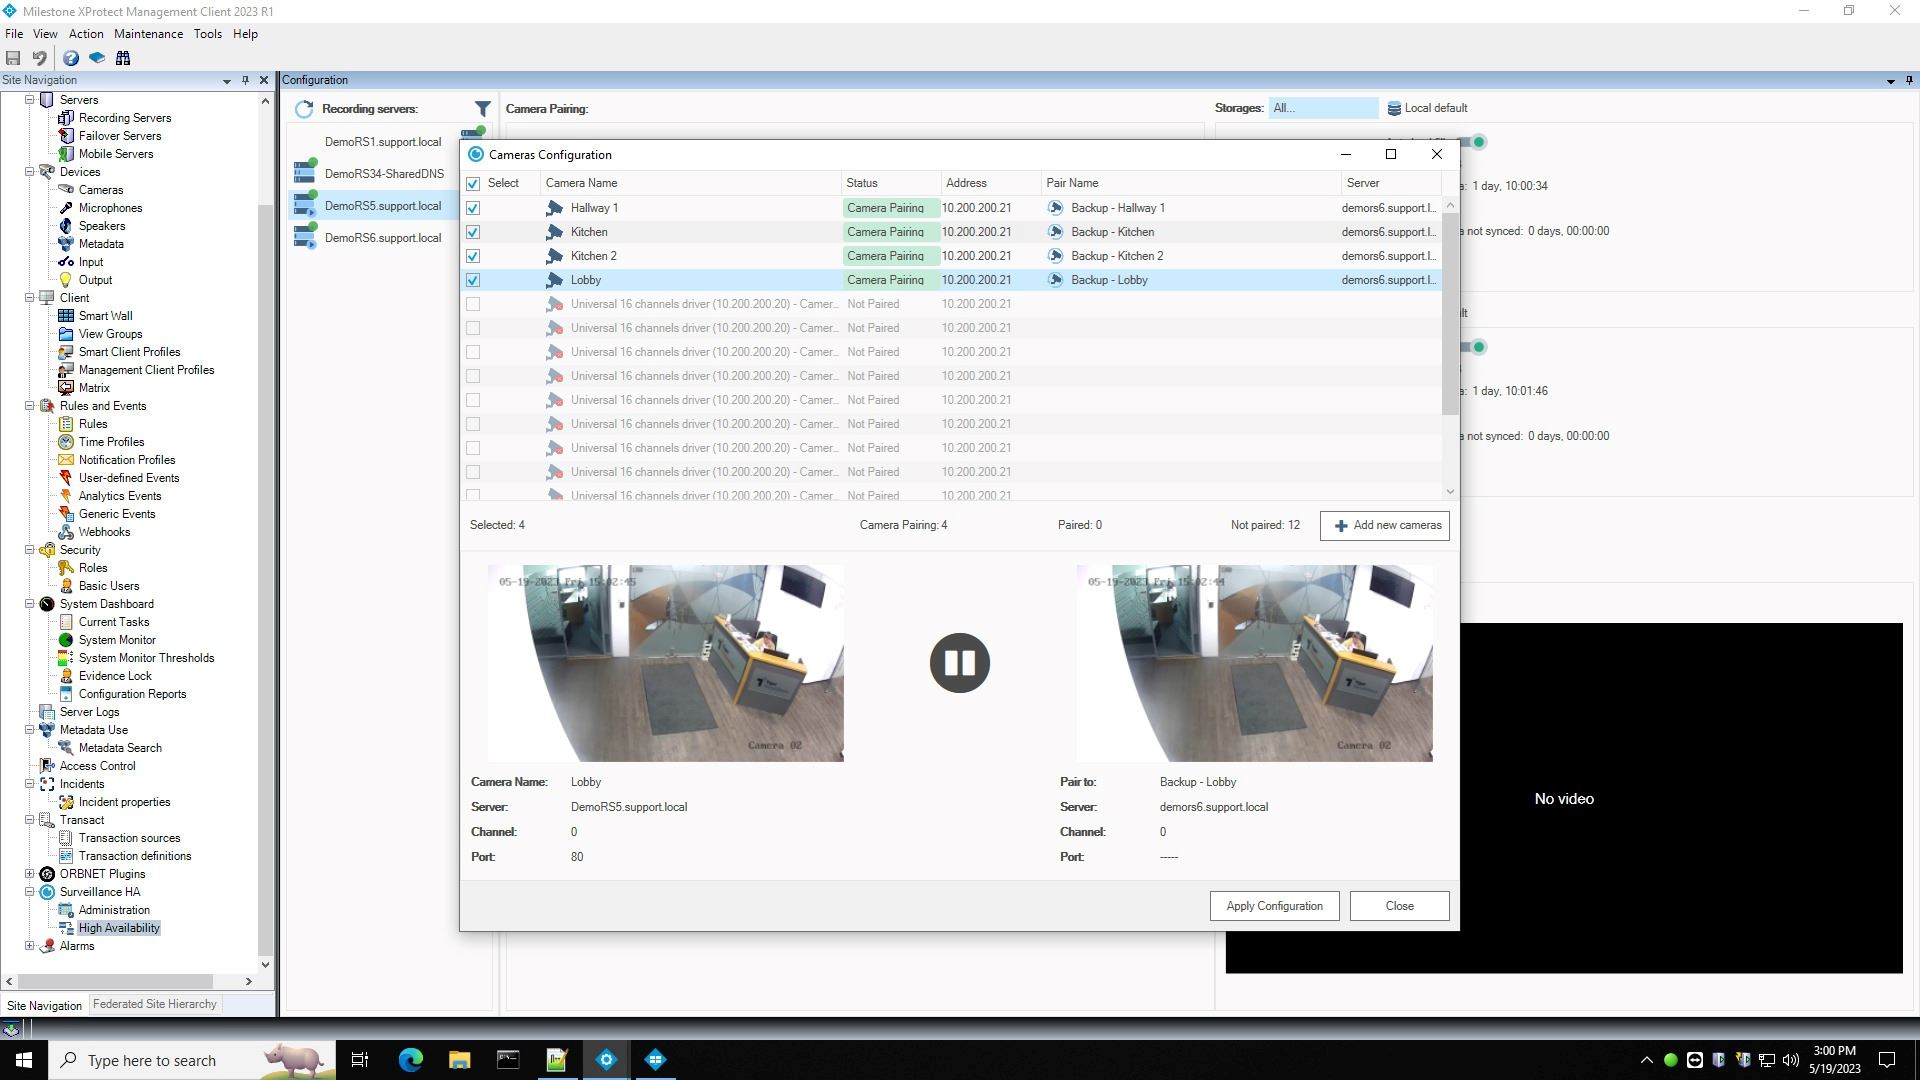Click the Hallway 1 camera icon

coord(555,208)
